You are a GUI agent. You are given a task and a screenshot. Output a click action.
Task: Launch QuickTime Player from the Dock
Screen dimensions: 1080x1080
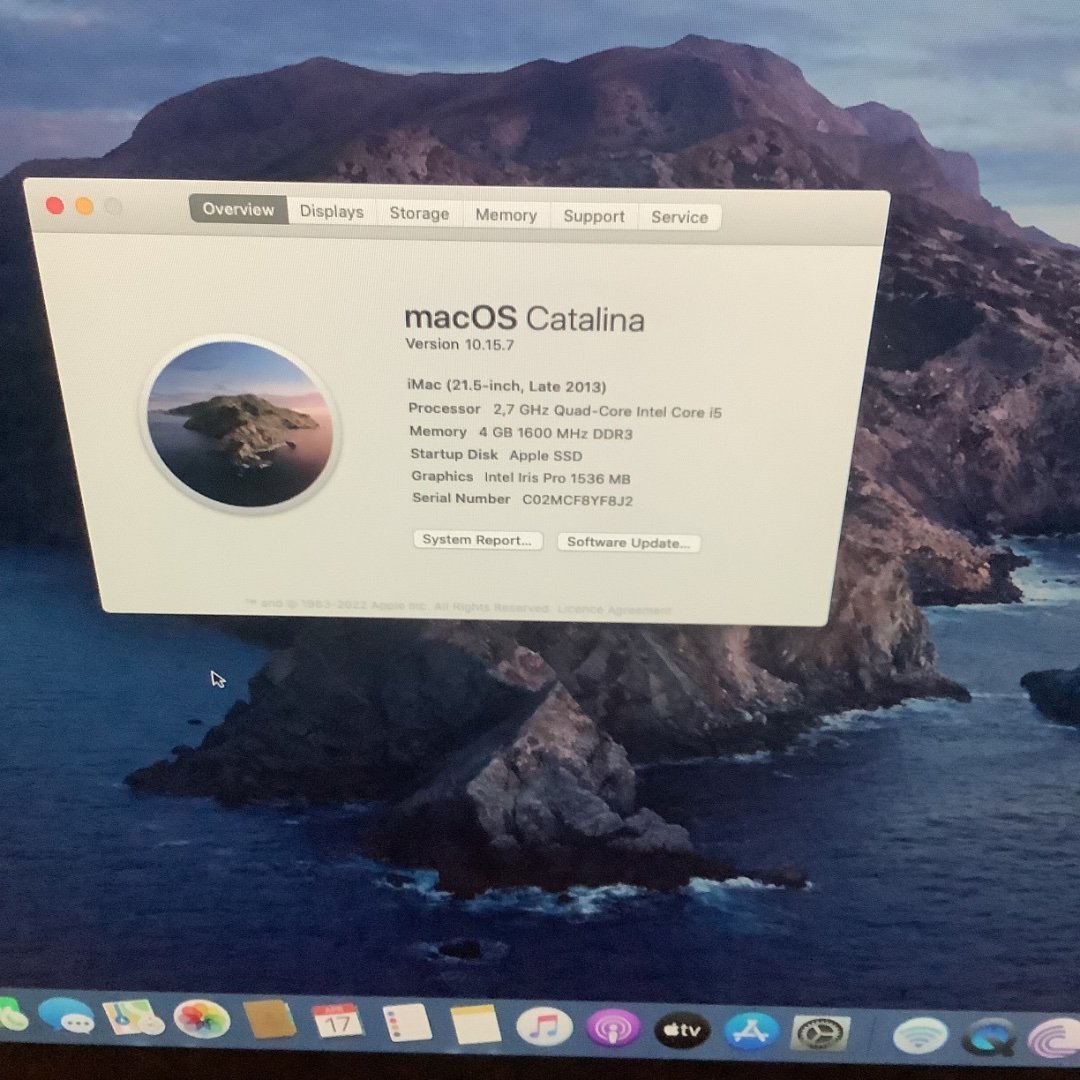pyautogui.click(x=989, y=1037)
